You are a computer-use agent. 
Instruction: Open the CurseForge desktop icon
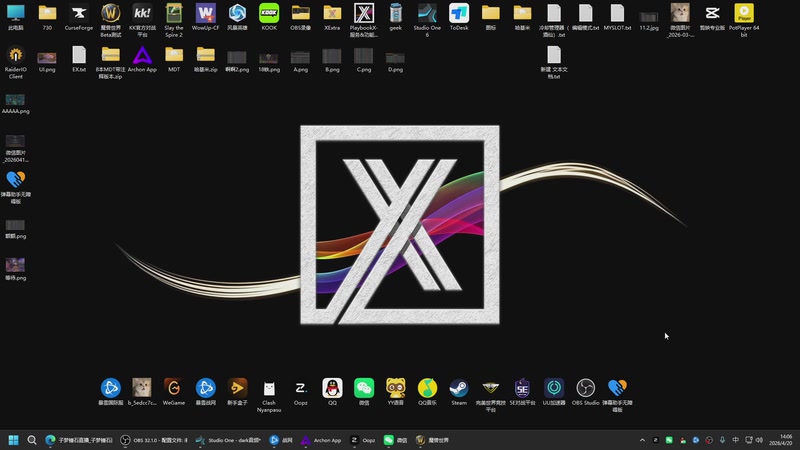79,17
